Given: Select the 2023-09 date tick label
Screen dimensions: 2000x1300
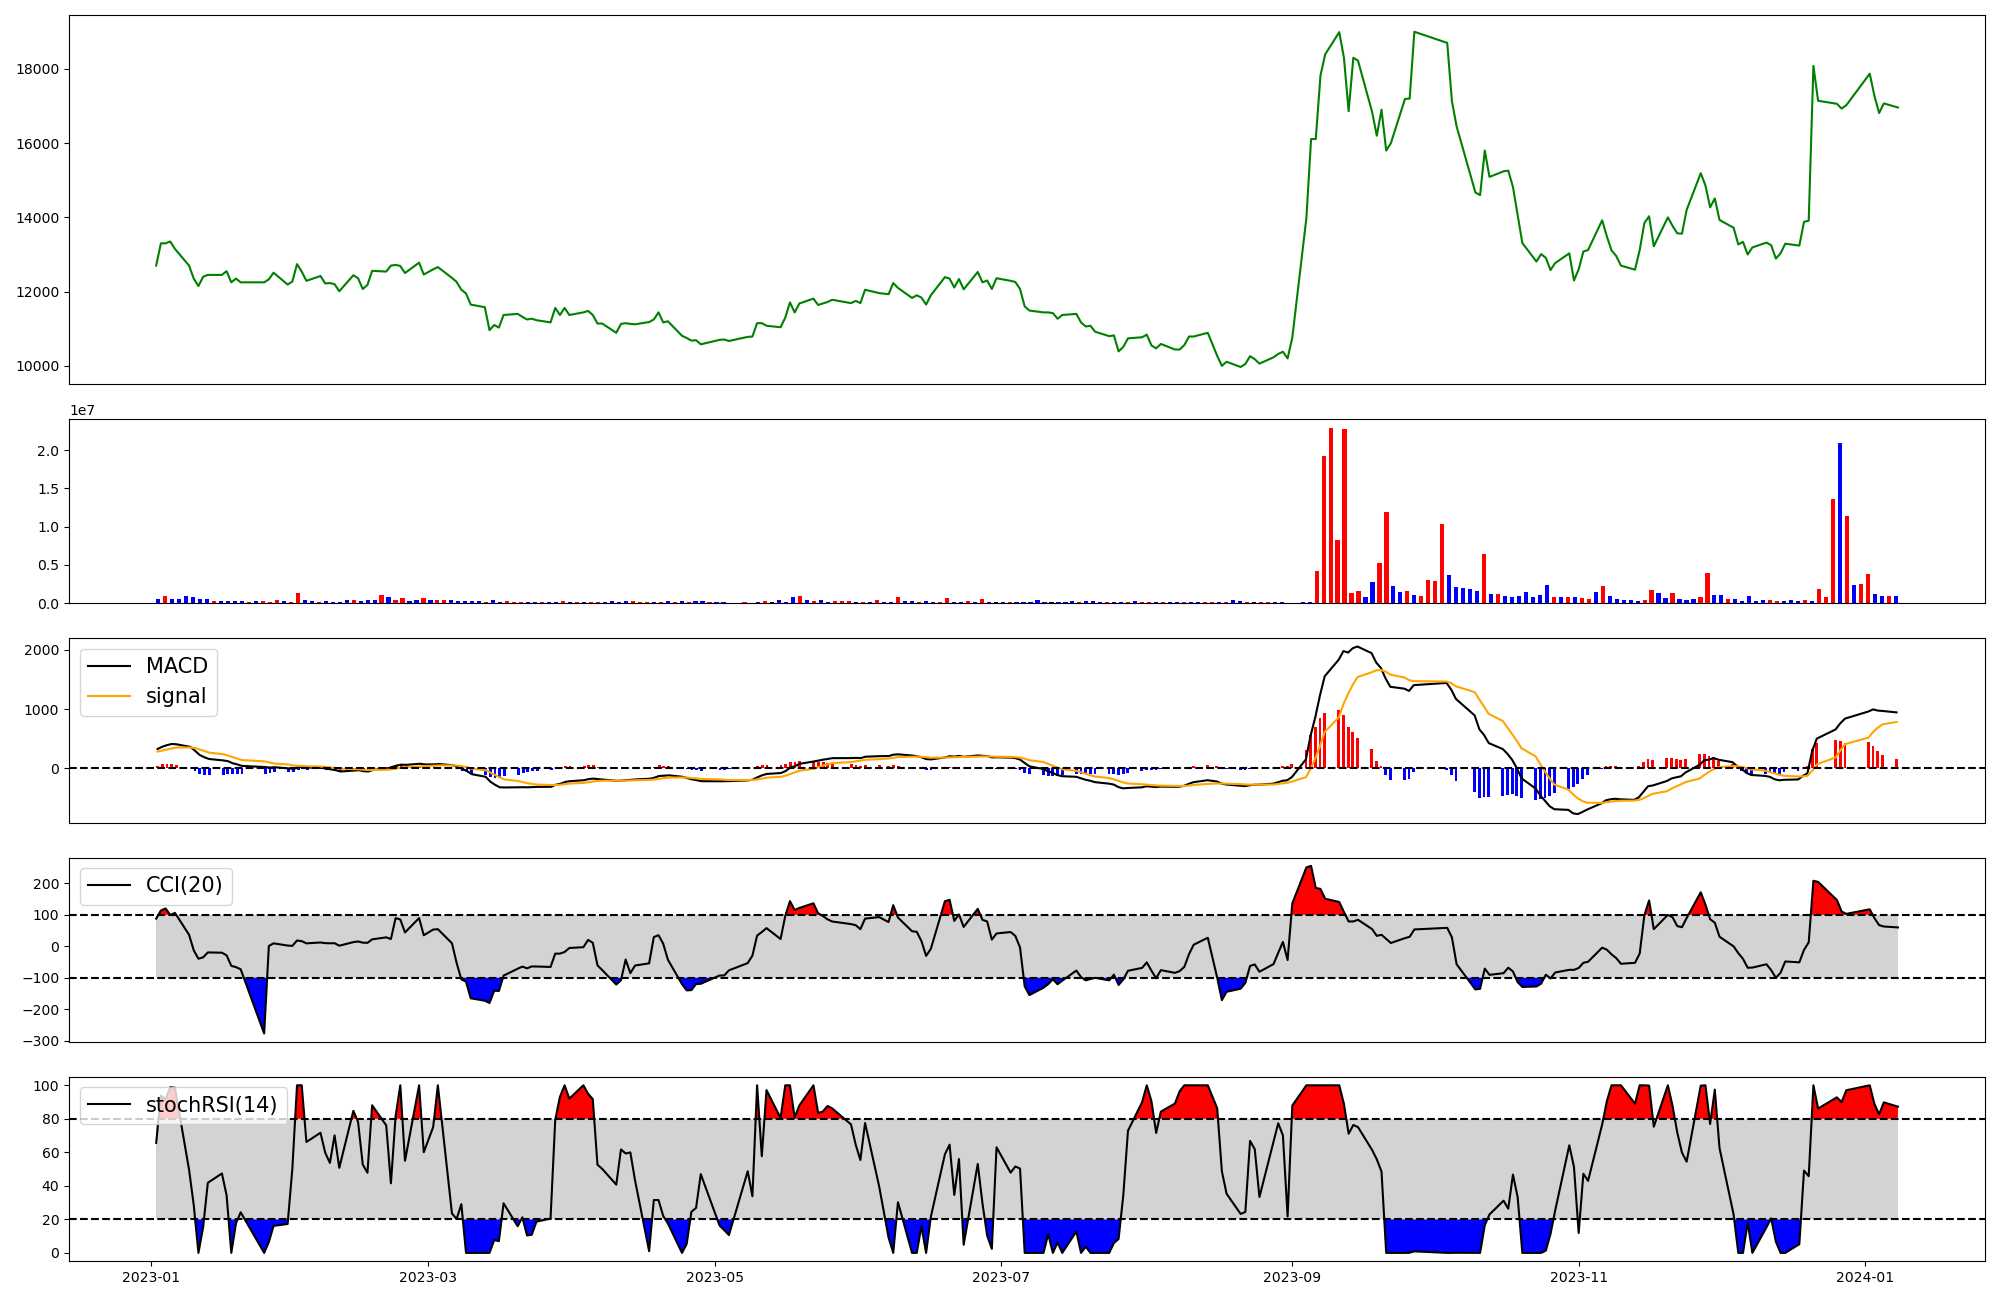Looking at the screenshot, I should coord(1292,1277).
